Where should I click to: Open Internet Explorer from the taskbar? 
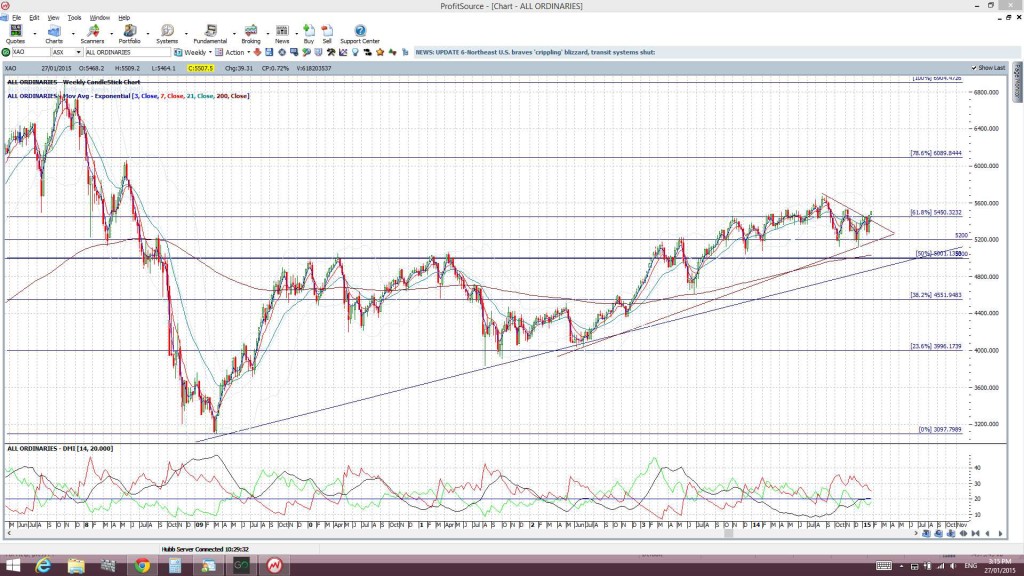43,566
